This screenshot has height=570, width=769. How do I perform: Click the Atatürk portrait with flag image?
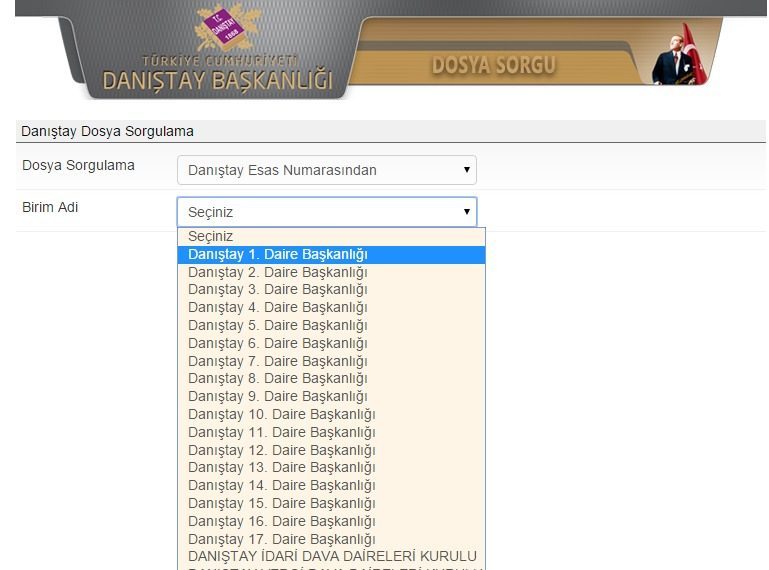point(678,55)
